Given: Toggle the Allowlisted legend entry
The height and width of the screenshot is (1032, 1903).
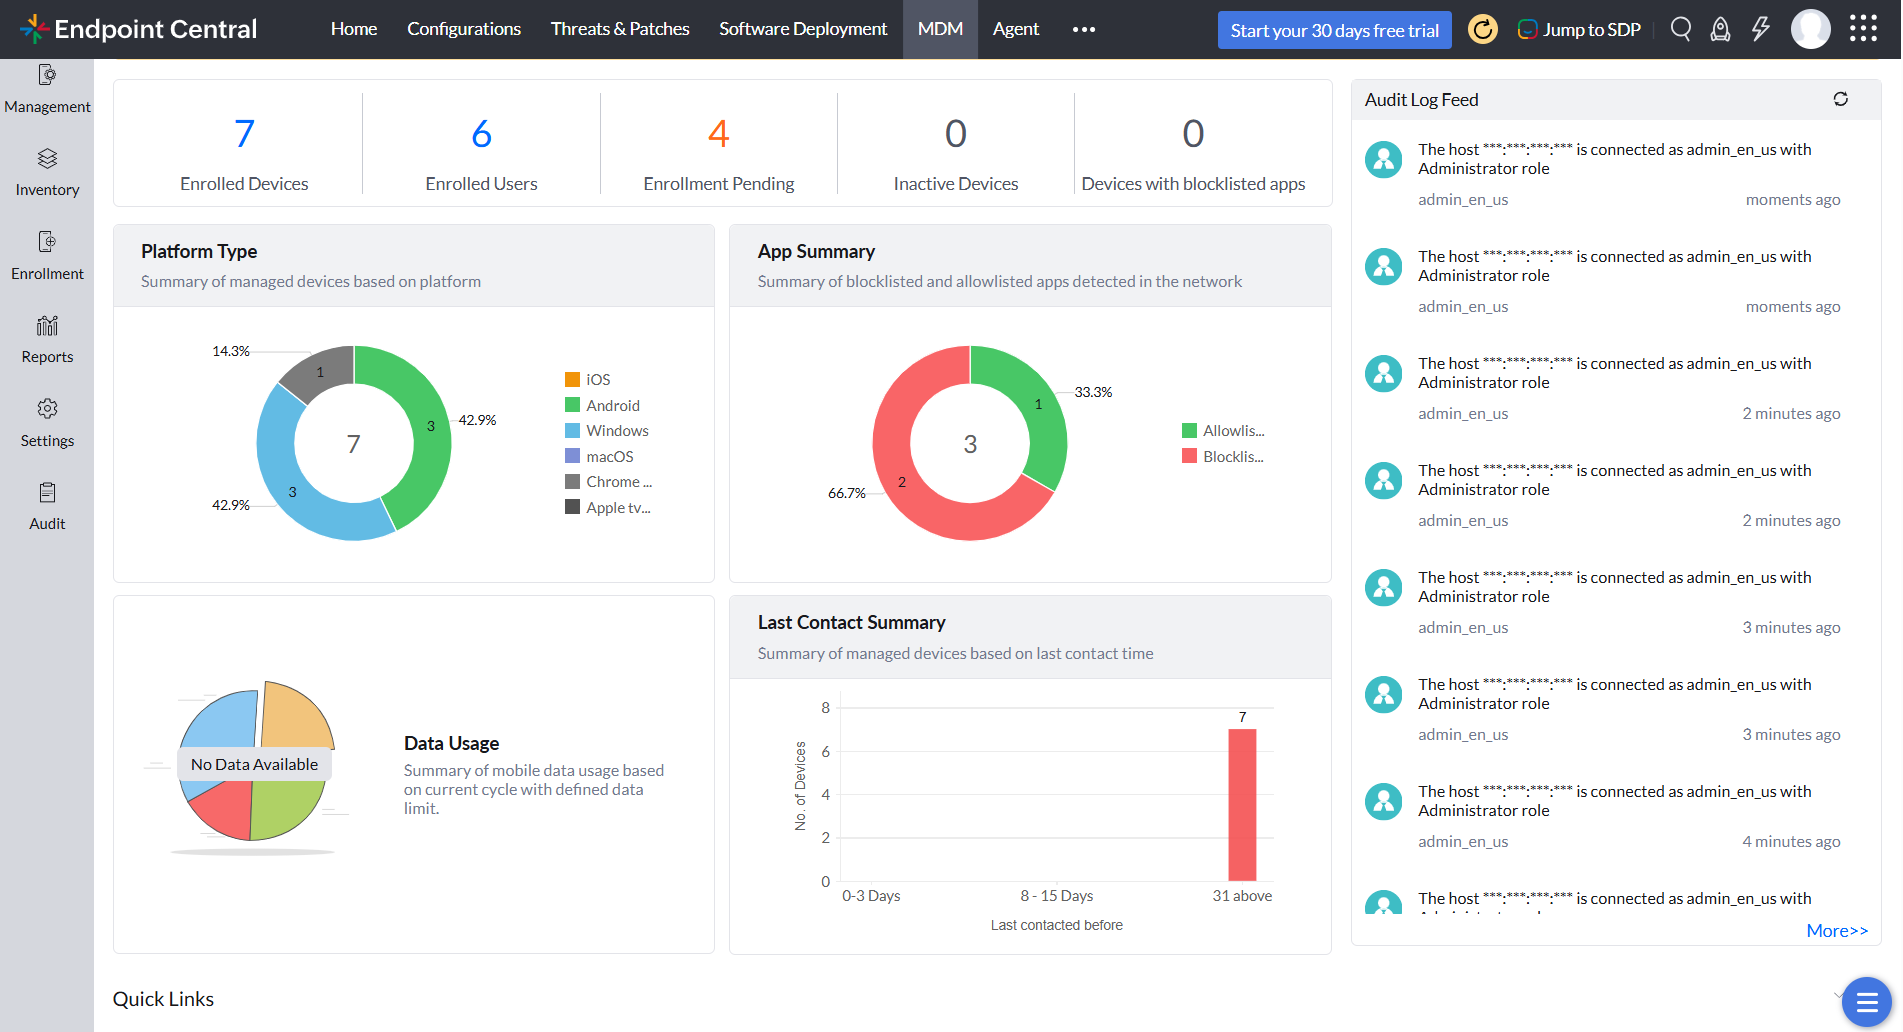Looking at the screenshot, I should pos(1223,430).
